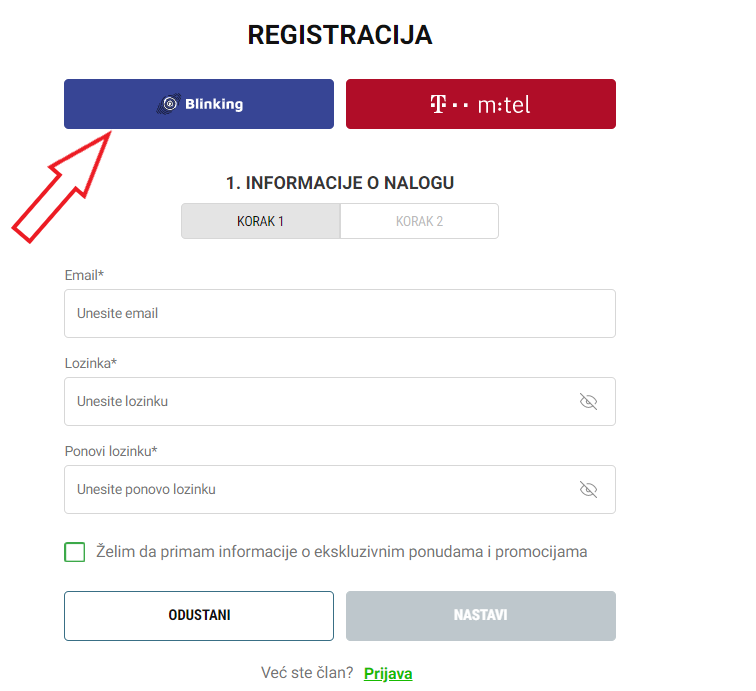Screen dimensions: 756x691
Task: Continue with the NASTAVI button
Action: click(481, 616)
